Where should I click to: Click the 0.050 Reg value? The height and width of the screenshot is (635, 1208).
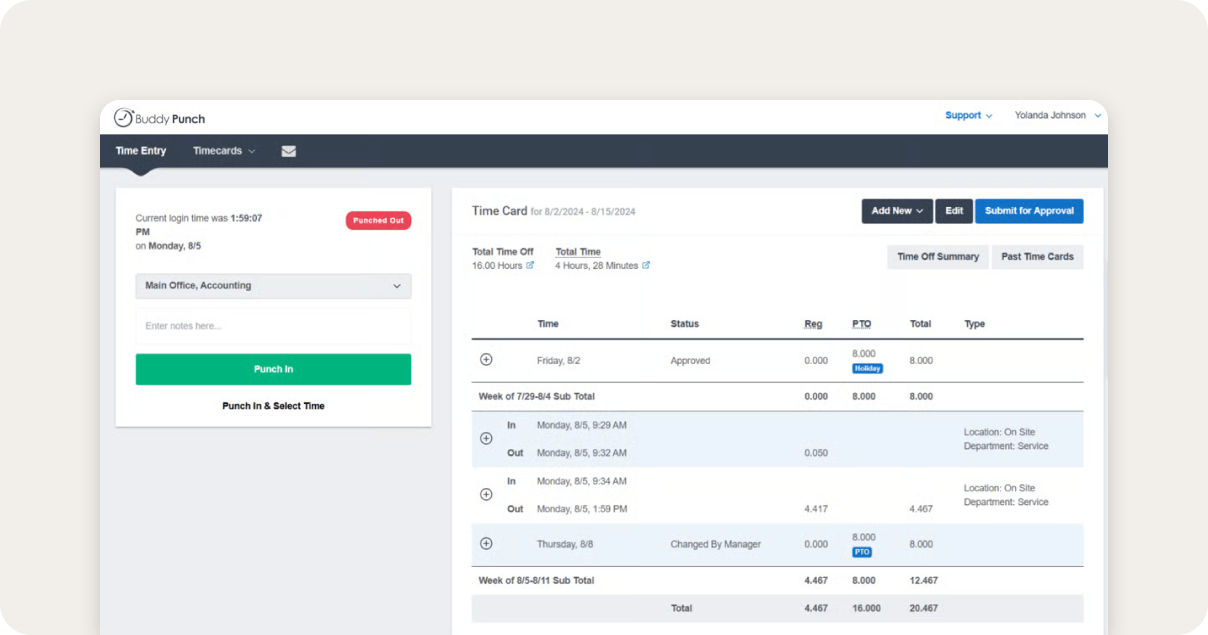816,453
